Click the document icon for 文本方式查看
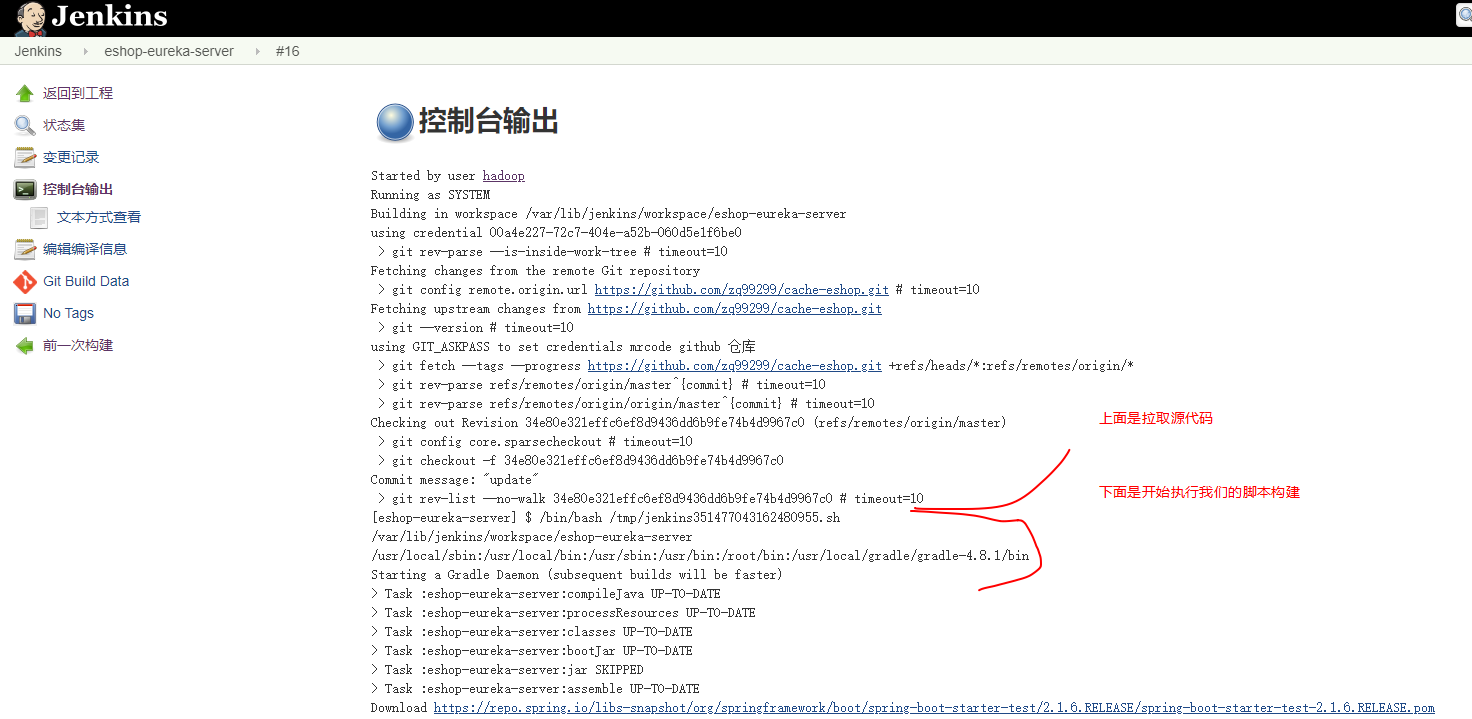This screenshot has width=1472, height=719. 39,217
